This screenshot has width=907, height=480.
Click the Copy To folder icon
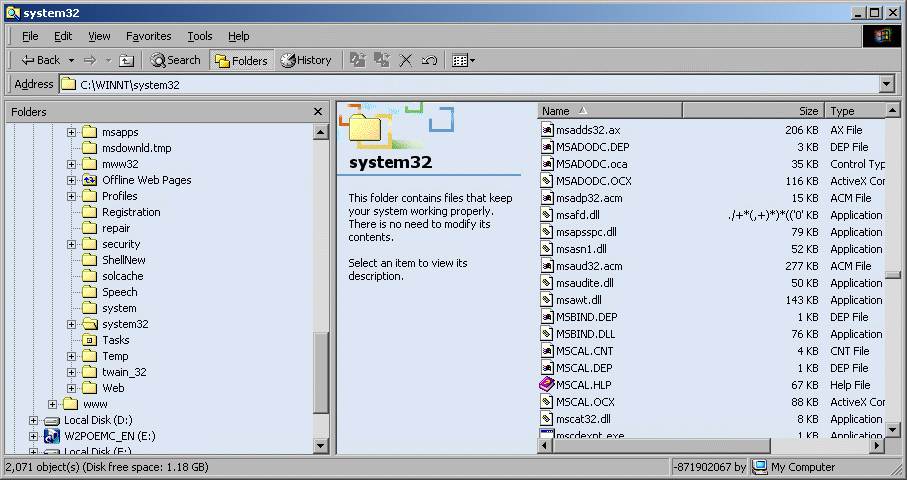(382, 60)
